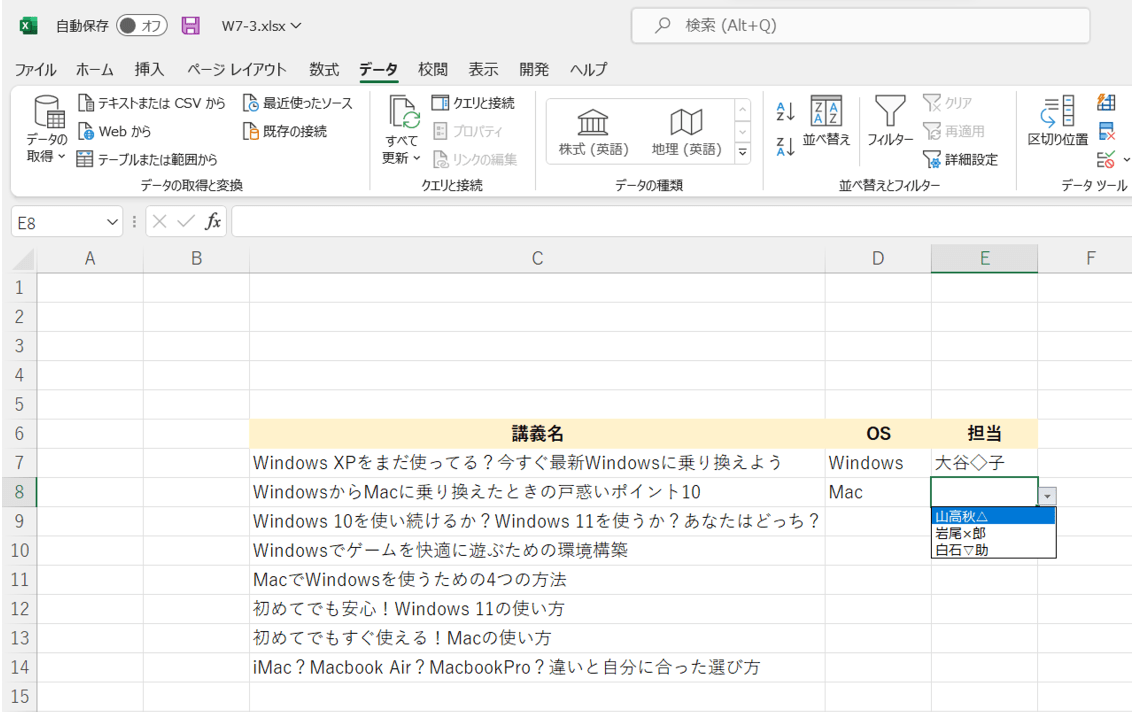Click the search box (Alt+Q)

pos(861,26)
